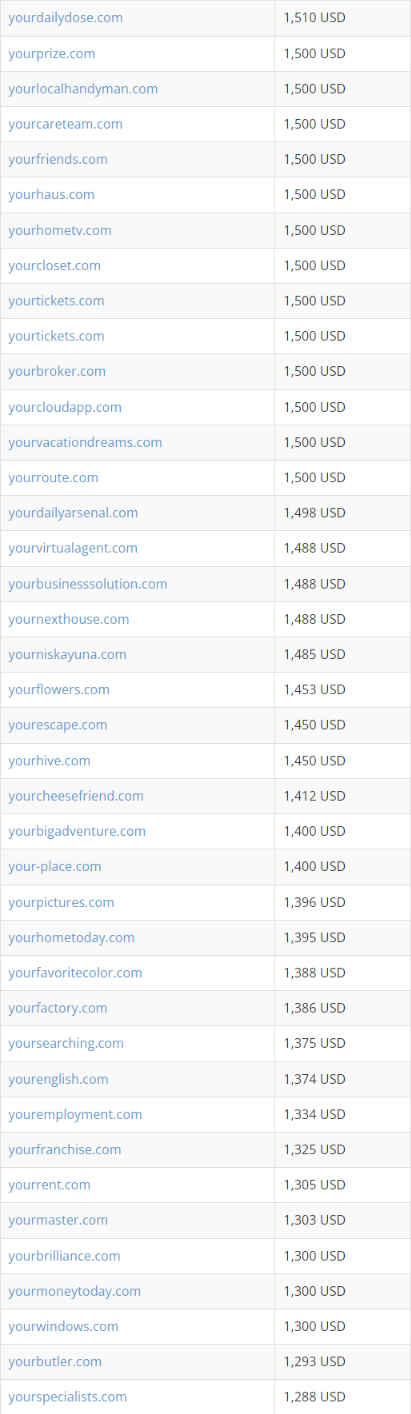
Task: Open the yourprize.com domain link
Action: pos(52,53)
